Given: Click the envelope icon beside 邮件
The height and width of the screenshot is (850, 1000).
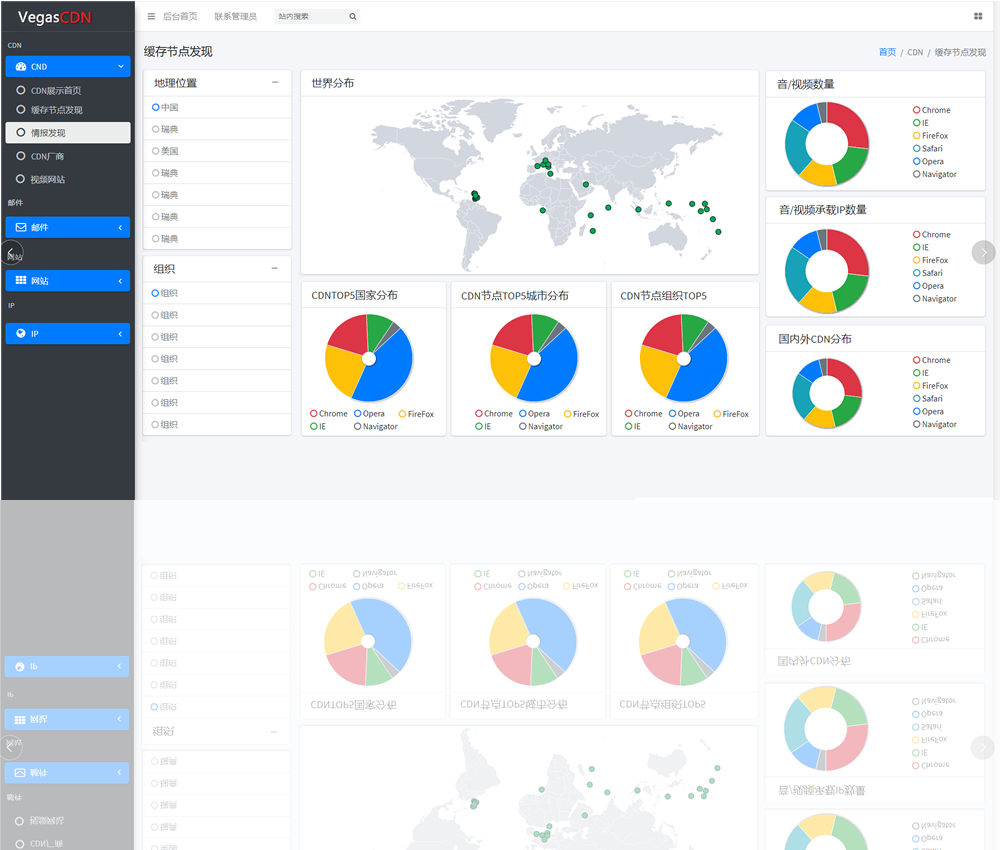Looking at the screenshot, I should tap(21, 227).
